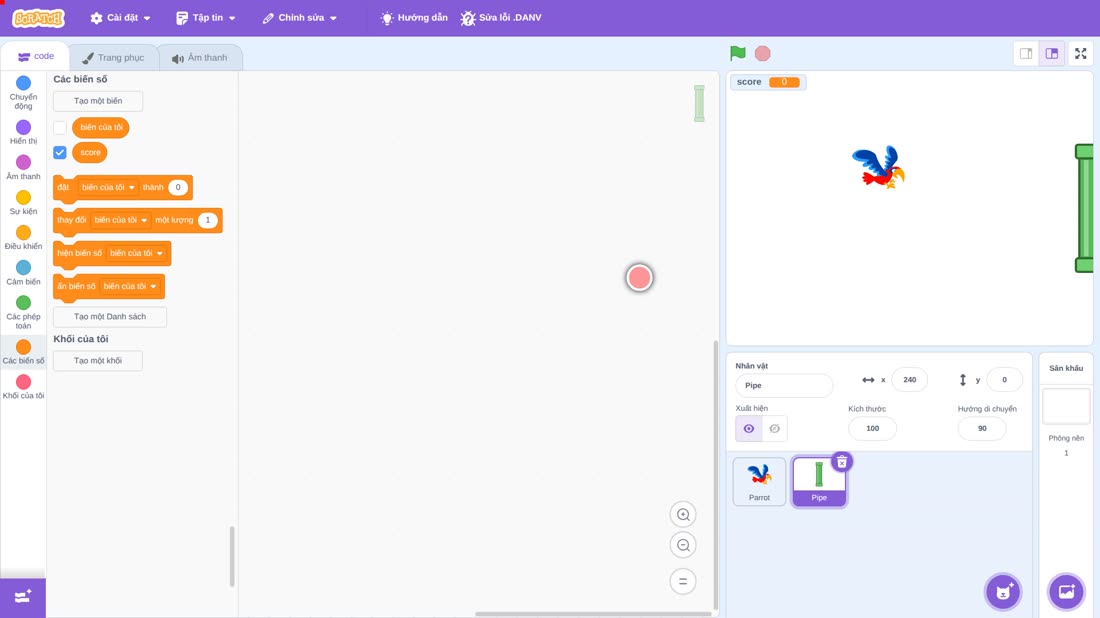Switch to the Trang phục tab
This screenshot has height=618, width=1100.
(x=113, y=58)
